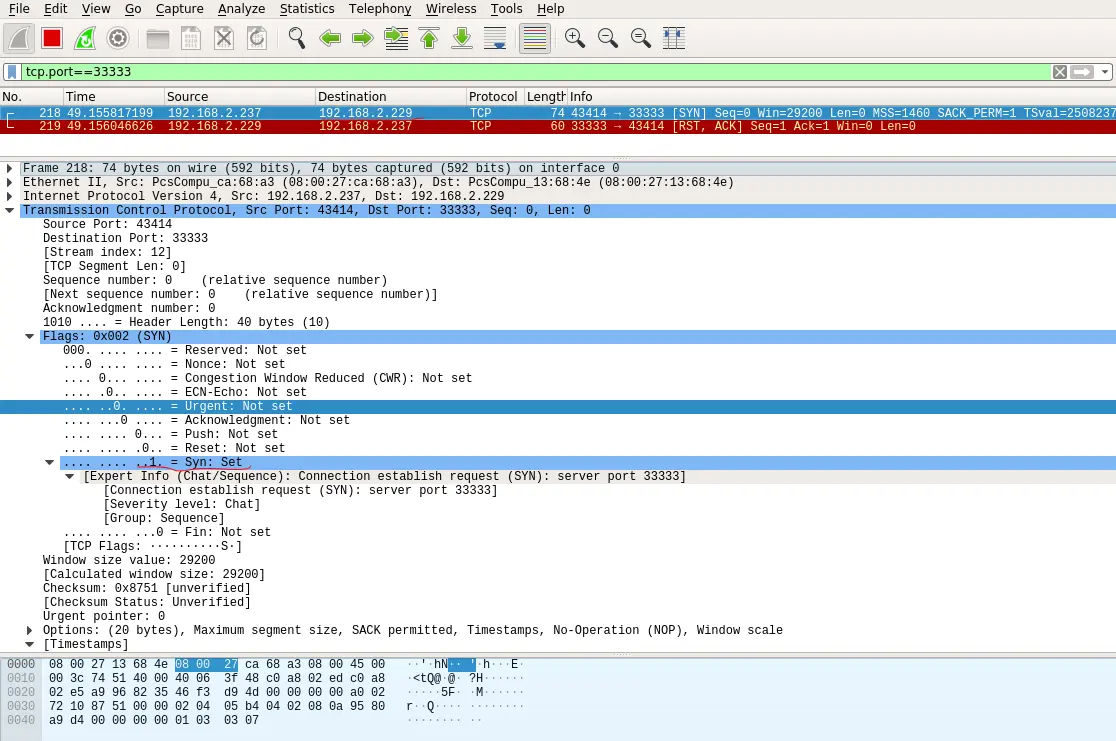Expand Ethernet II details

click(x=9, y=182)
